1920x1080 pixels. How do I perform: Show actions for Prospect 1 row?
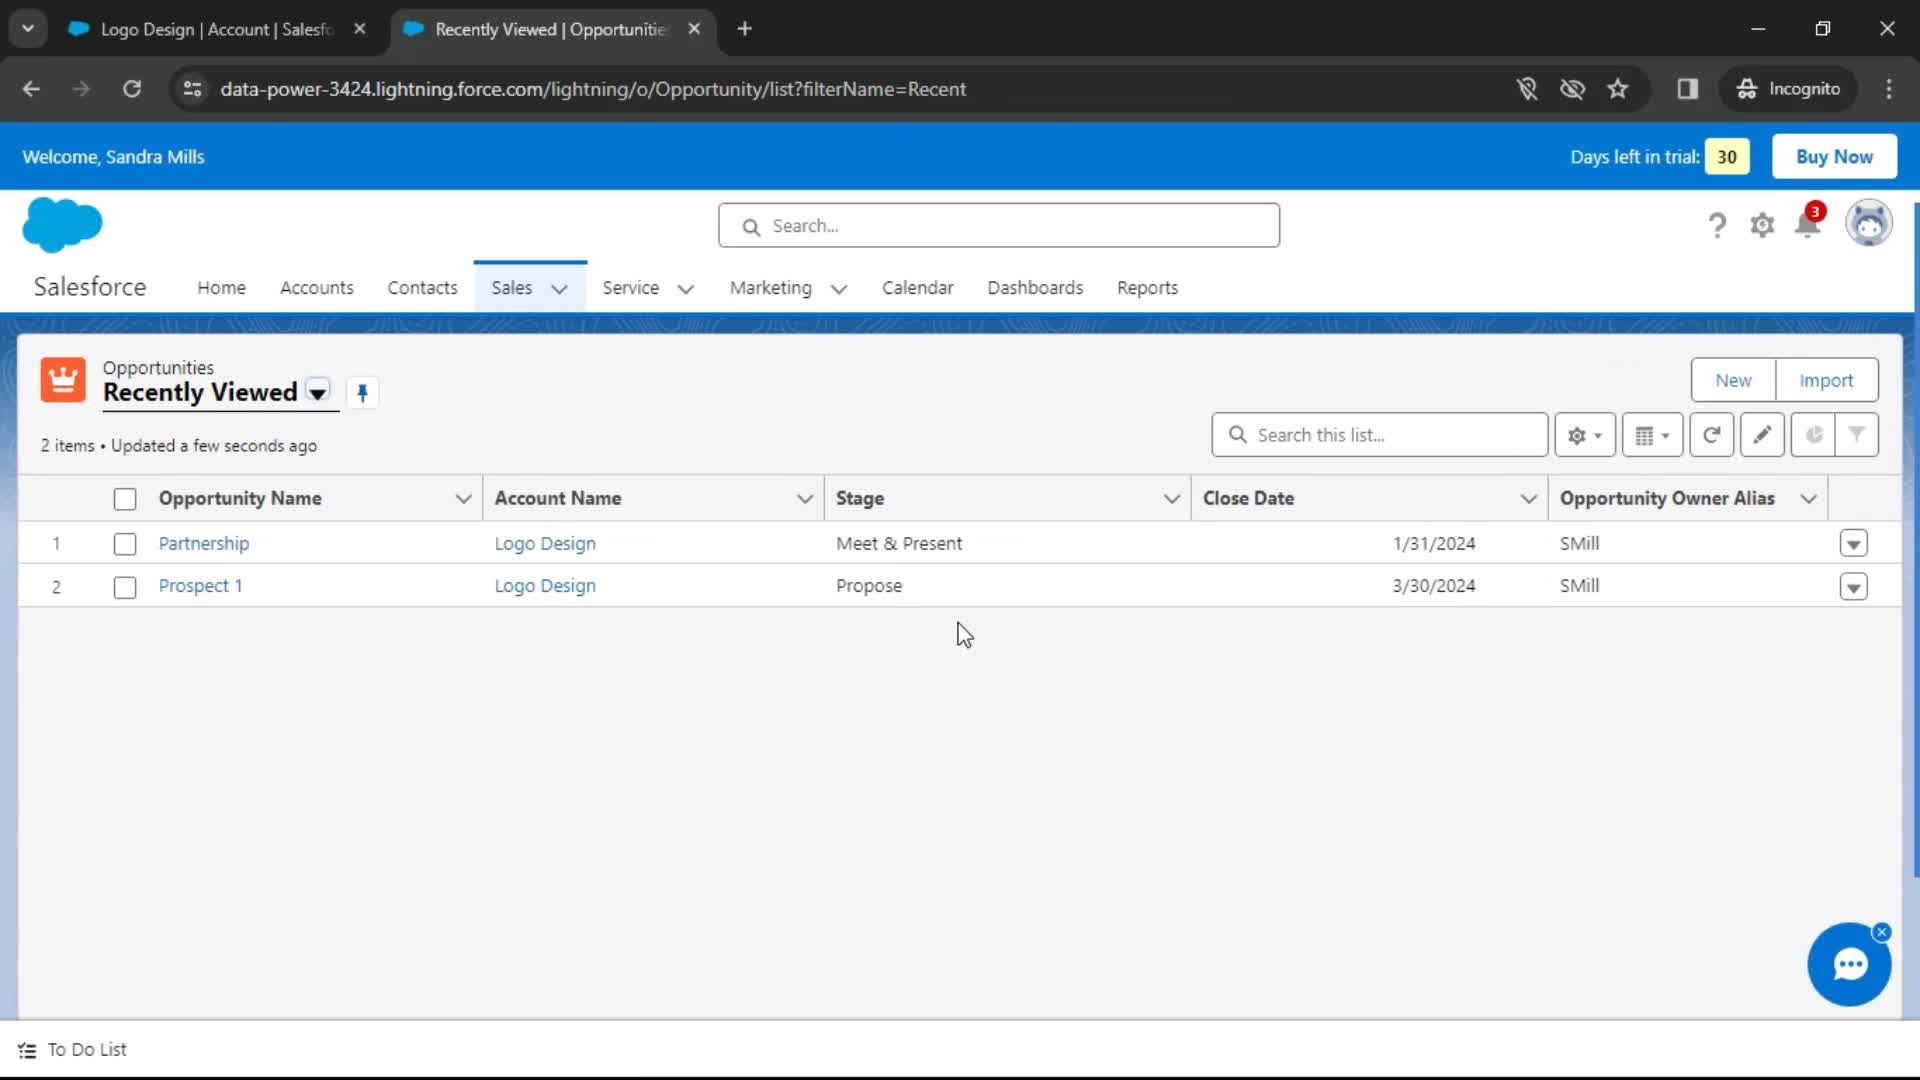point(1853,587)
